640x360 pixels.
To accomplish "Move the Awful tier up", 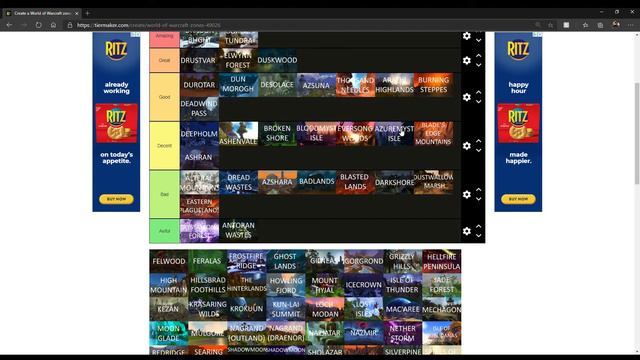I will click(x=479, y=226).
